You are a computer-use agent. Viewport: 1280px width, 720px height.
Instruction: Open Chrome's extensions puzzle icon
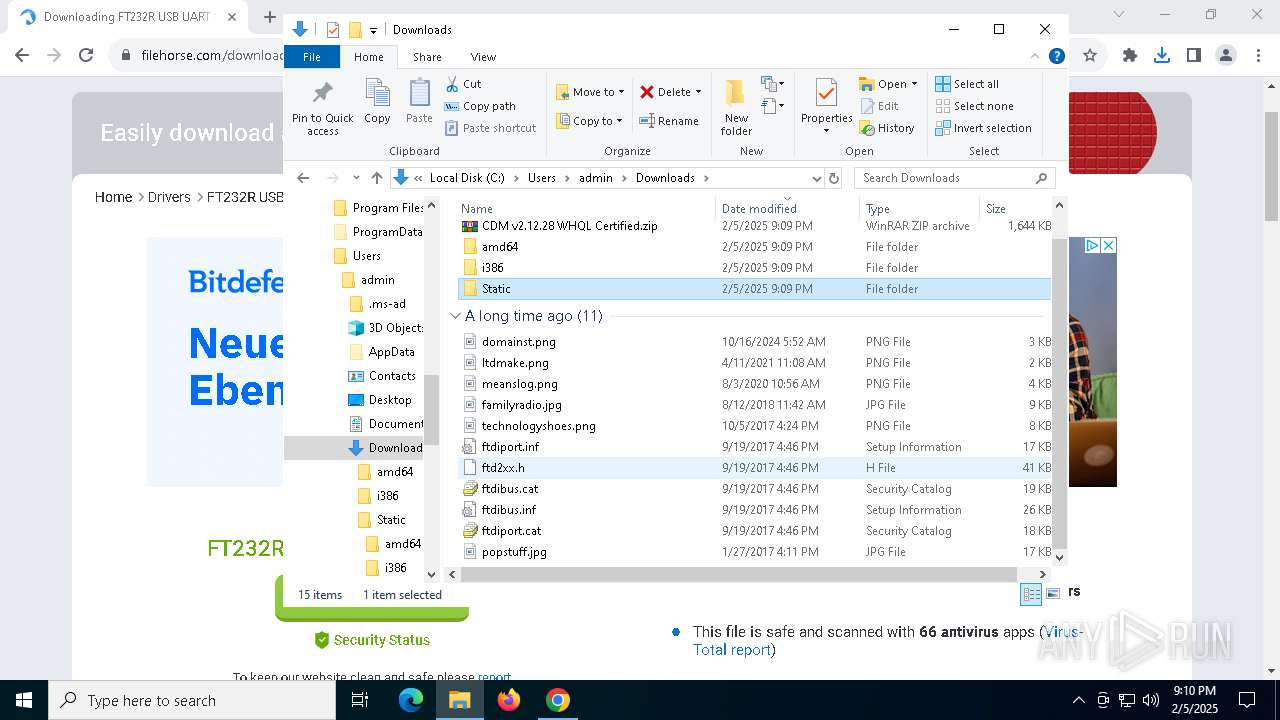click(x=1129, y=56)
